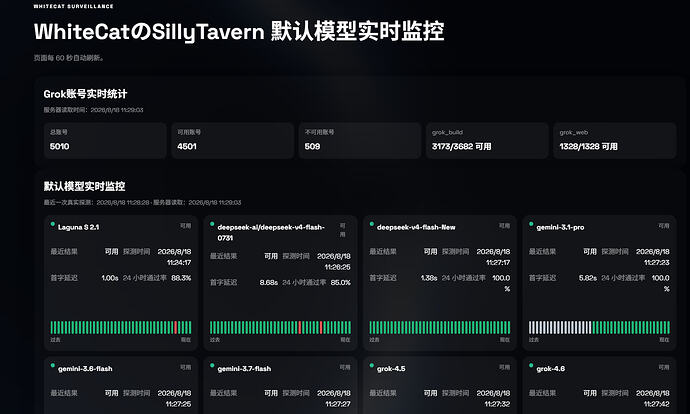Screen dimensions: 690x414
Task: Click the red failure bar in Laguna S 2.1 history
Action: (176, 327)
